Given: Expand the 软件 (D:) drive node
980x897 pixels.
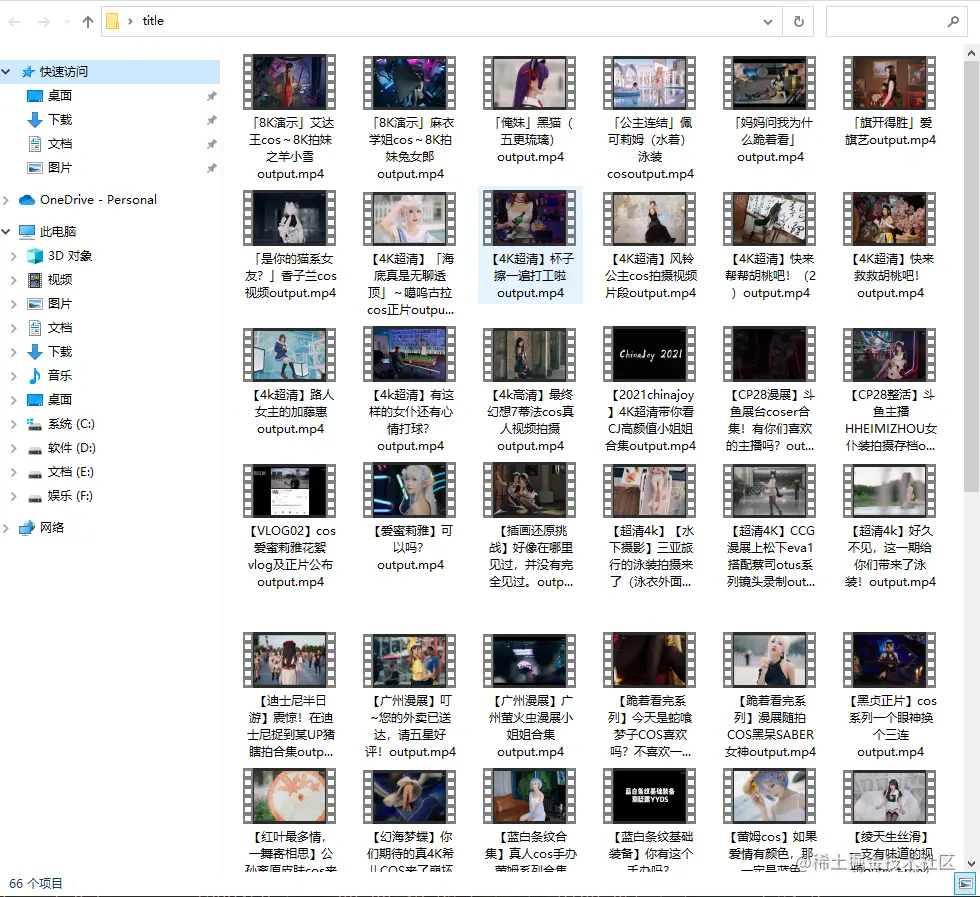Looking at the screenshot, I should 14,448.
